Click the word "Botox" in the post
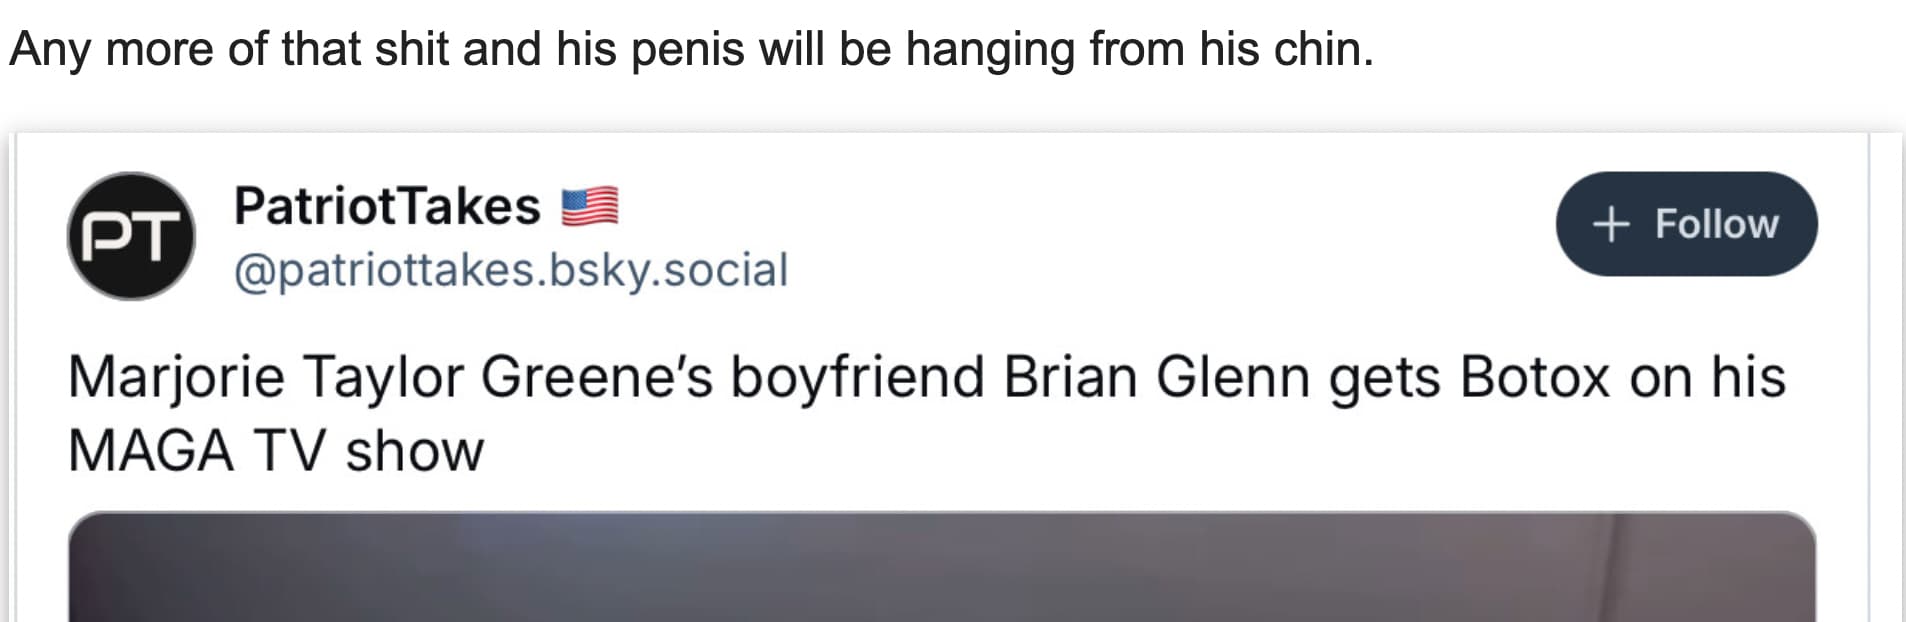This screenshot has height=622, width=1906. [1535, 378]
